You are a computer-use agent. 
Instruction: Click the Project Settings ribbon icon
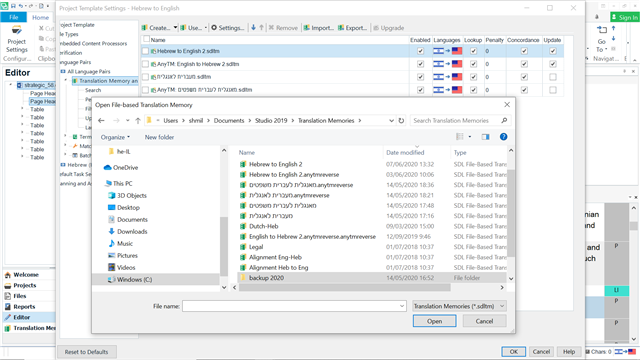tap(17, 40)
